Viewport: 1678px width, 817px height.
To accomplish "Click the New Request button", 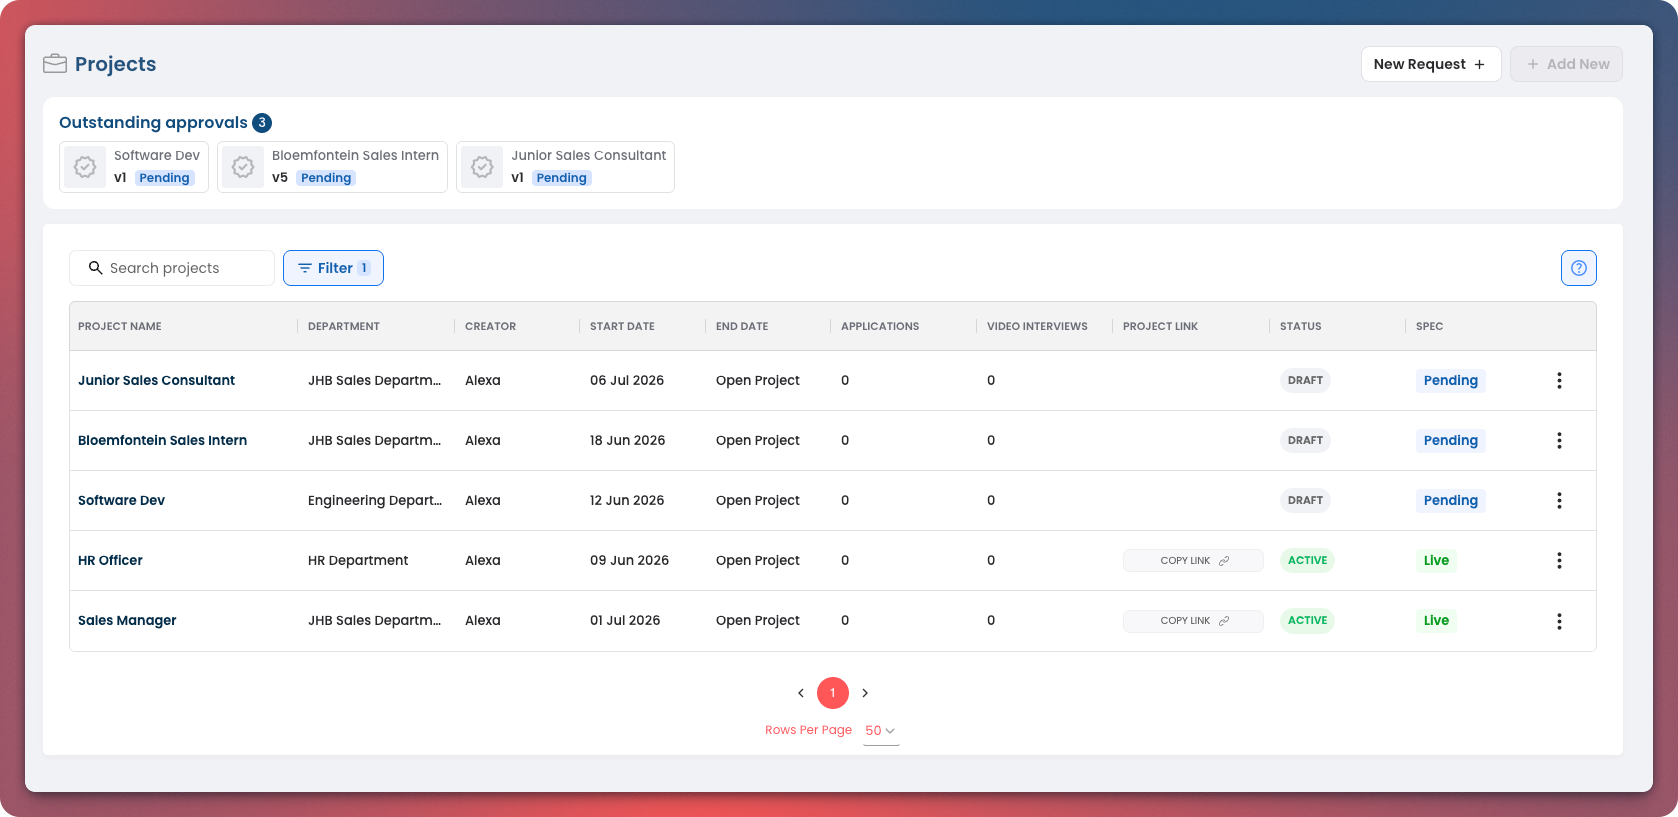I will point(1431,64).
